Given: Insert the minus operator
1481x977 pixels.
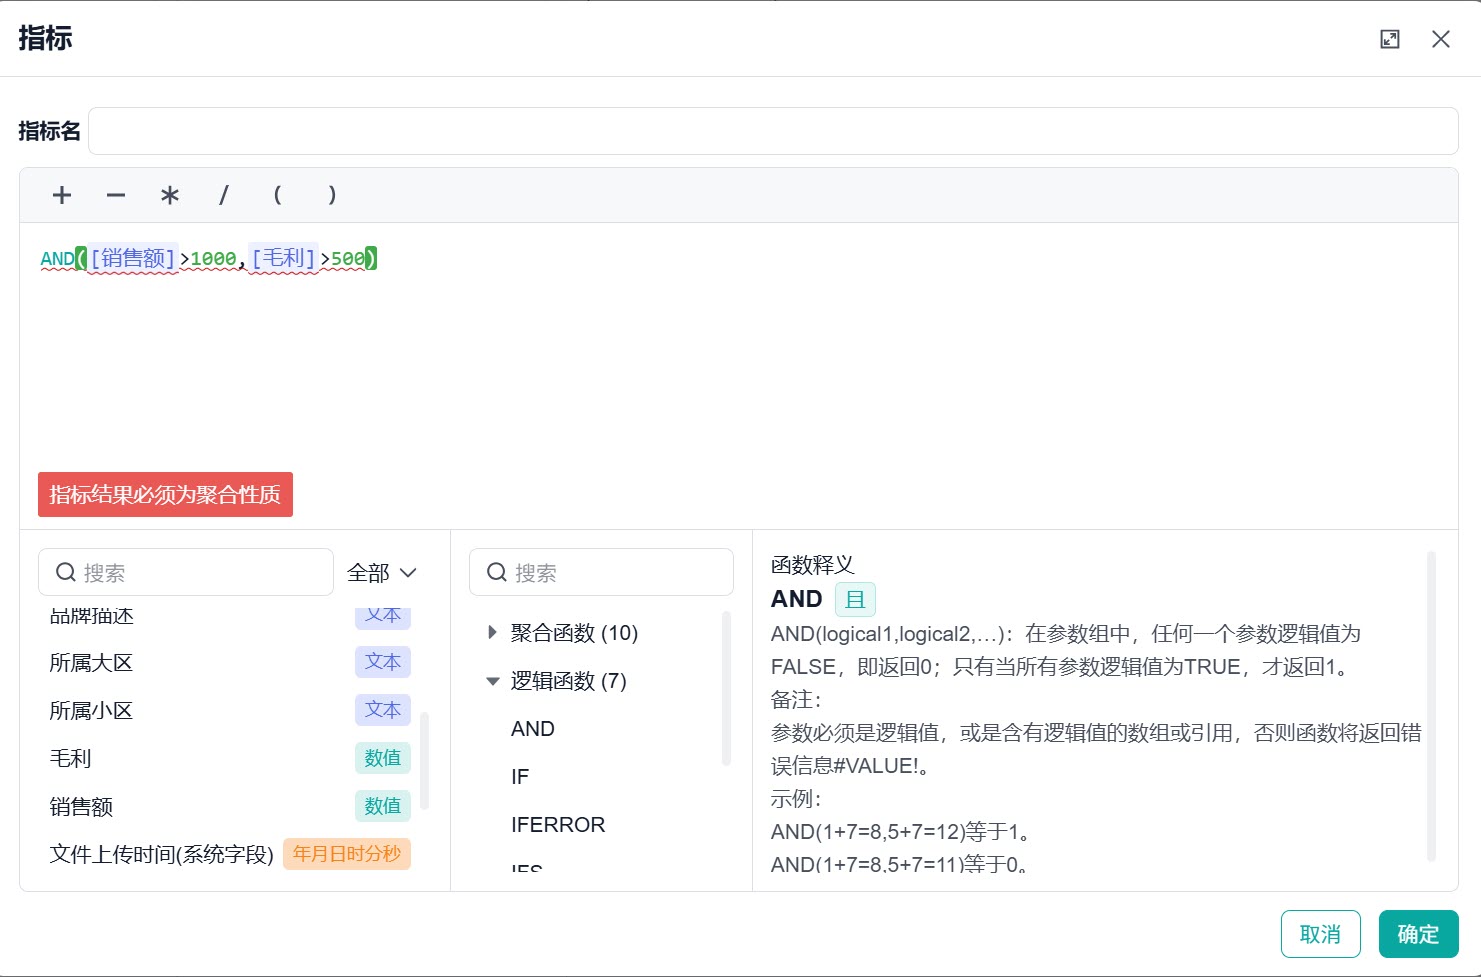Looking at the screenshot, I should coord(116,195).
